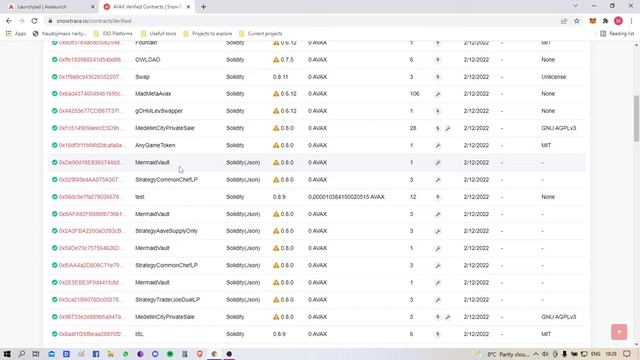
Task: Reload the Snowtrace page
Action: pos(34,21)
